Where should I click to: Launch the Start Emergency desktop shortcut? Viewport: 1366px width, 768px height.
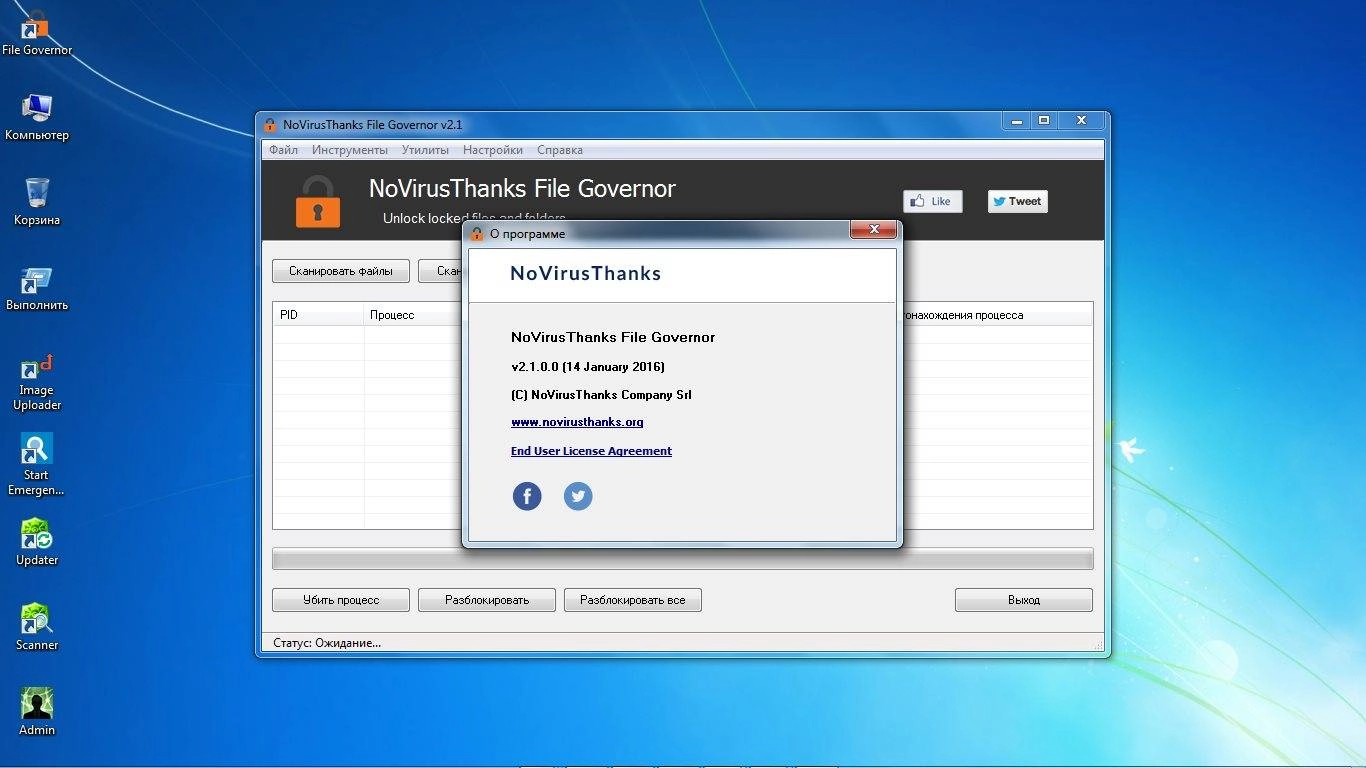point(37,465)
